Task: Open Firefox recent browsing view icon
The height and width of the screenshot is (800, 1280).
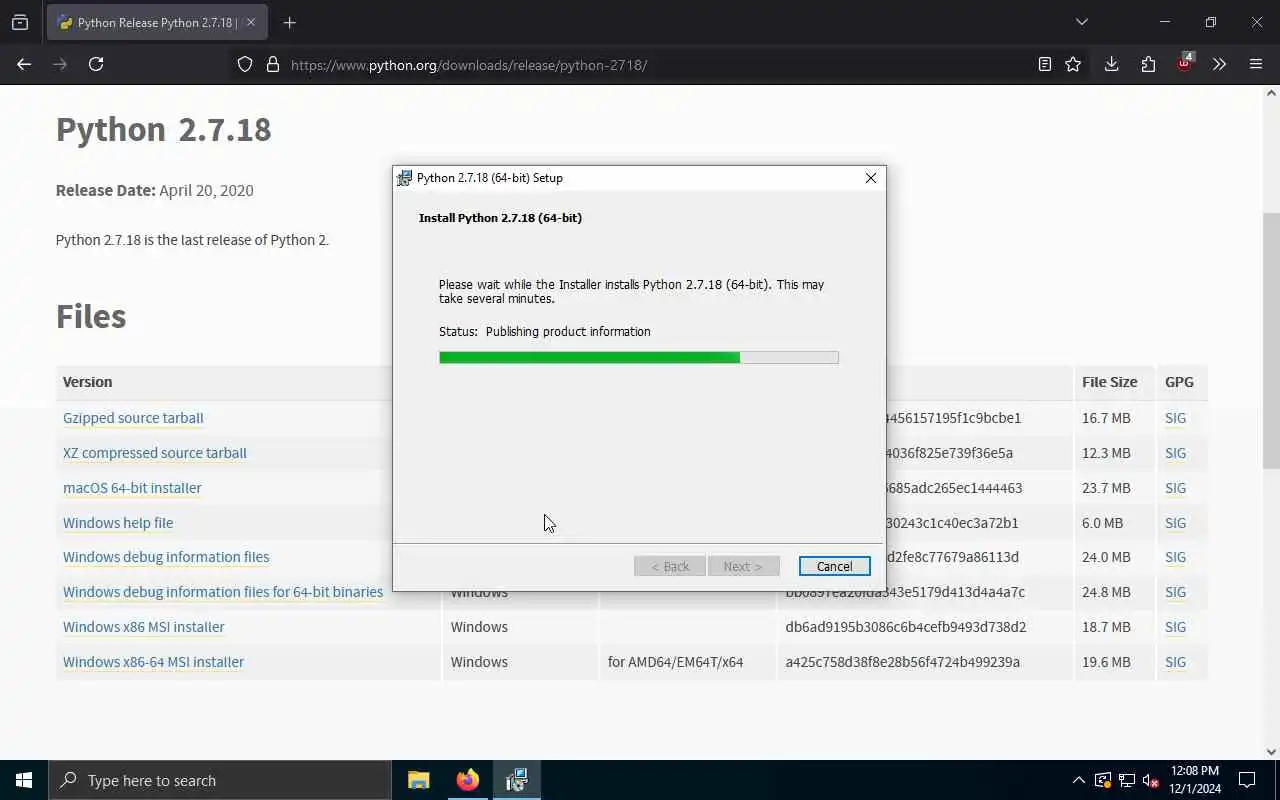Action: point(20,22)
